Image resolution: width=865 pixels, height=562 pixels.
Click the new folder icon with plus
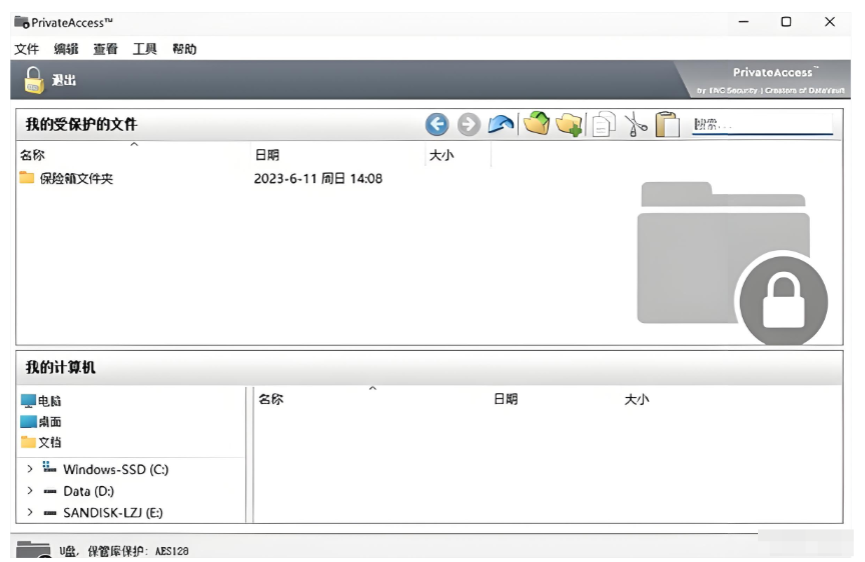(x=569, y=124)
